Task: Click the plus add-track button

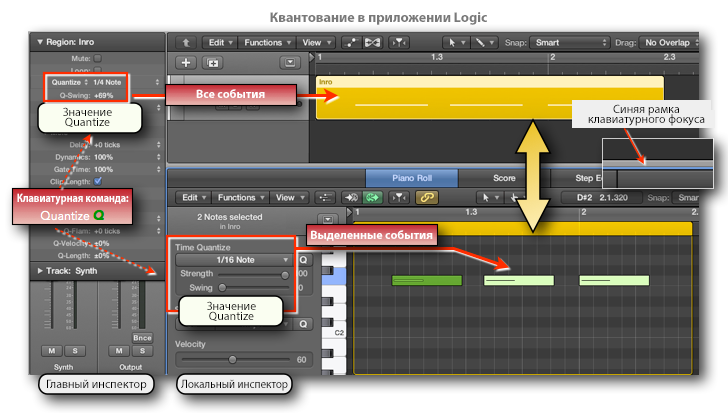Action: [186, 63]
